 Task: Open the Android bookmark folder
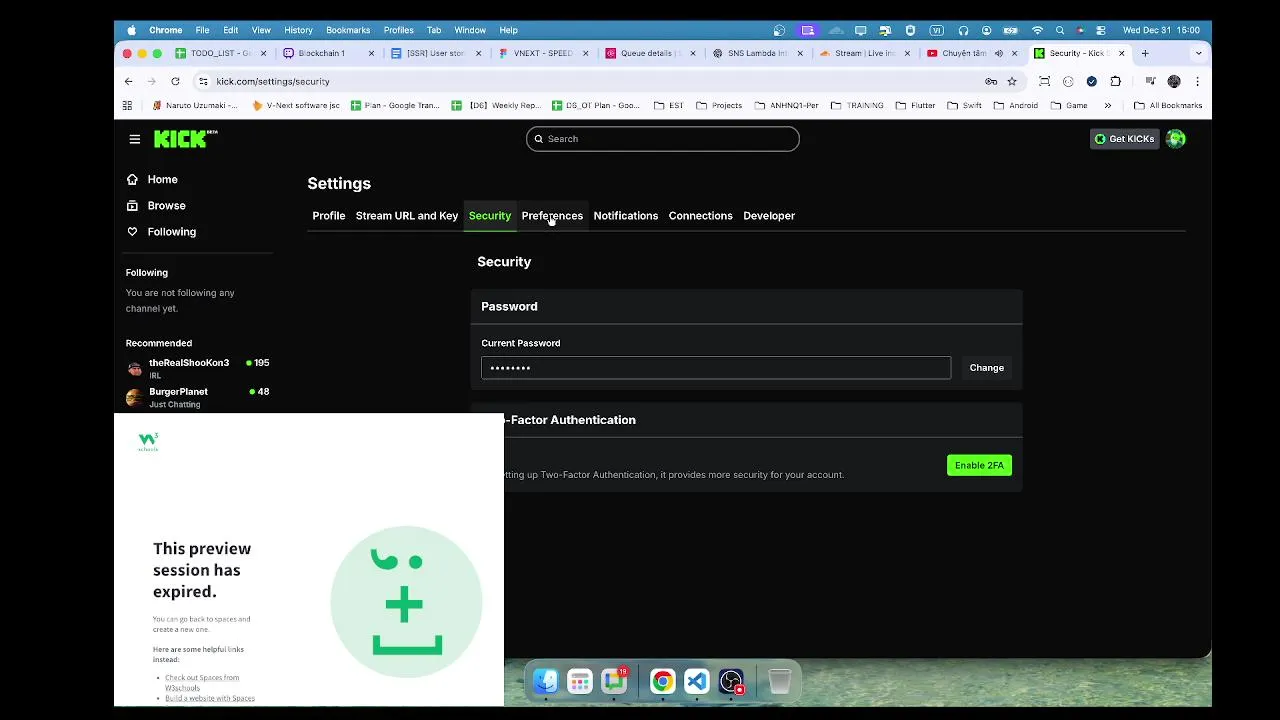pos(1015,105)
